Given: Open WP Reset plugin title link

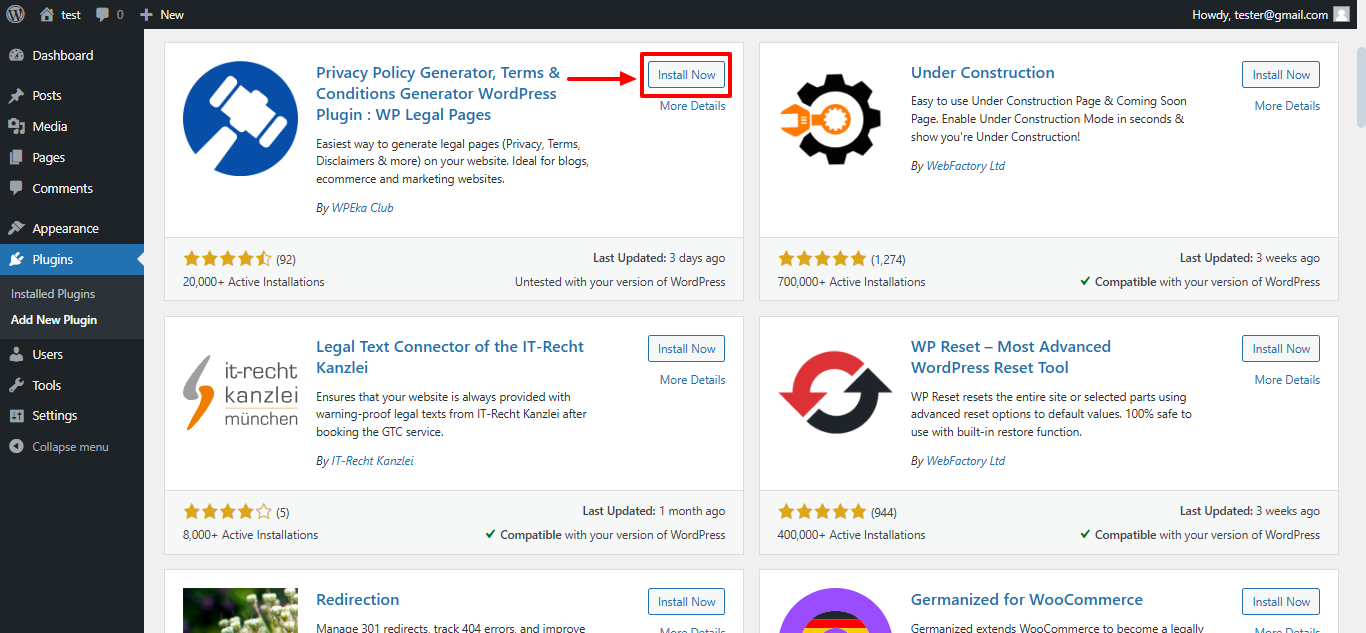Looking at the screenshot, I should pos(1011,357).
